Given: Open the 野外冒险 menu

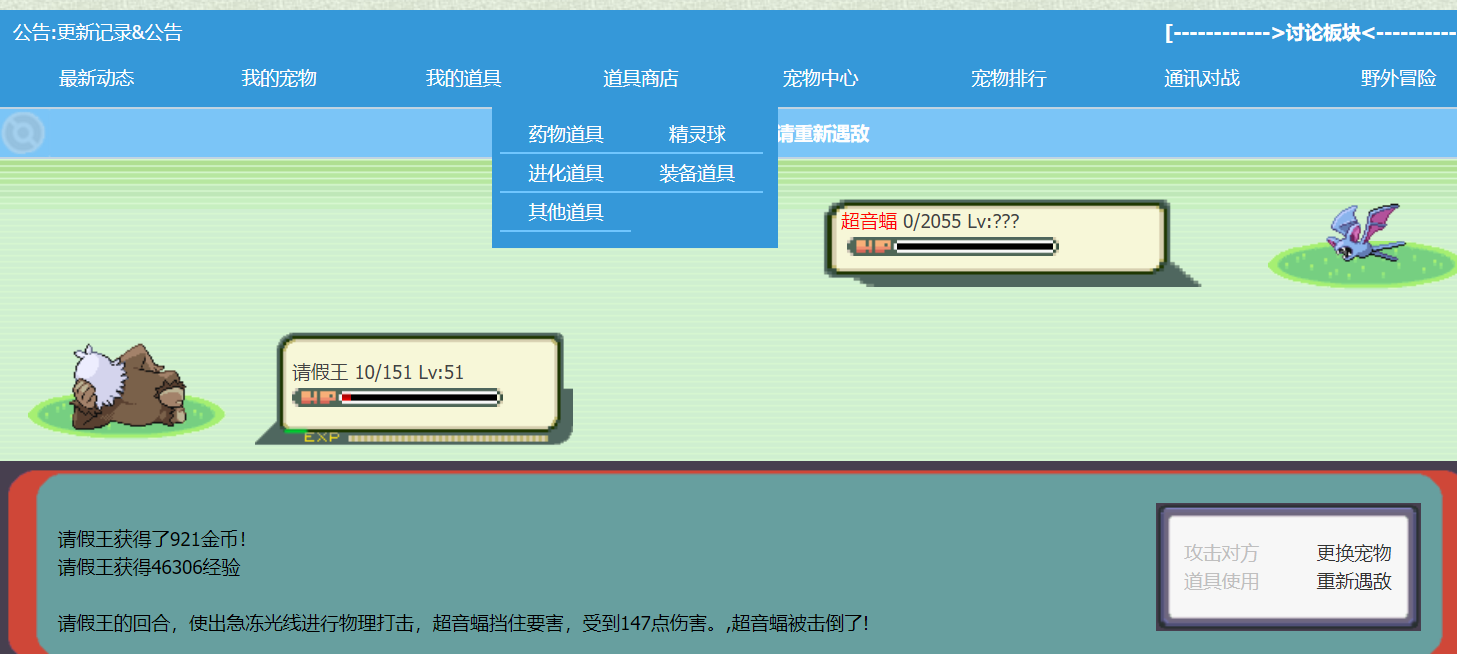Looking at the screenshot, I should [x=1399, y=78].
